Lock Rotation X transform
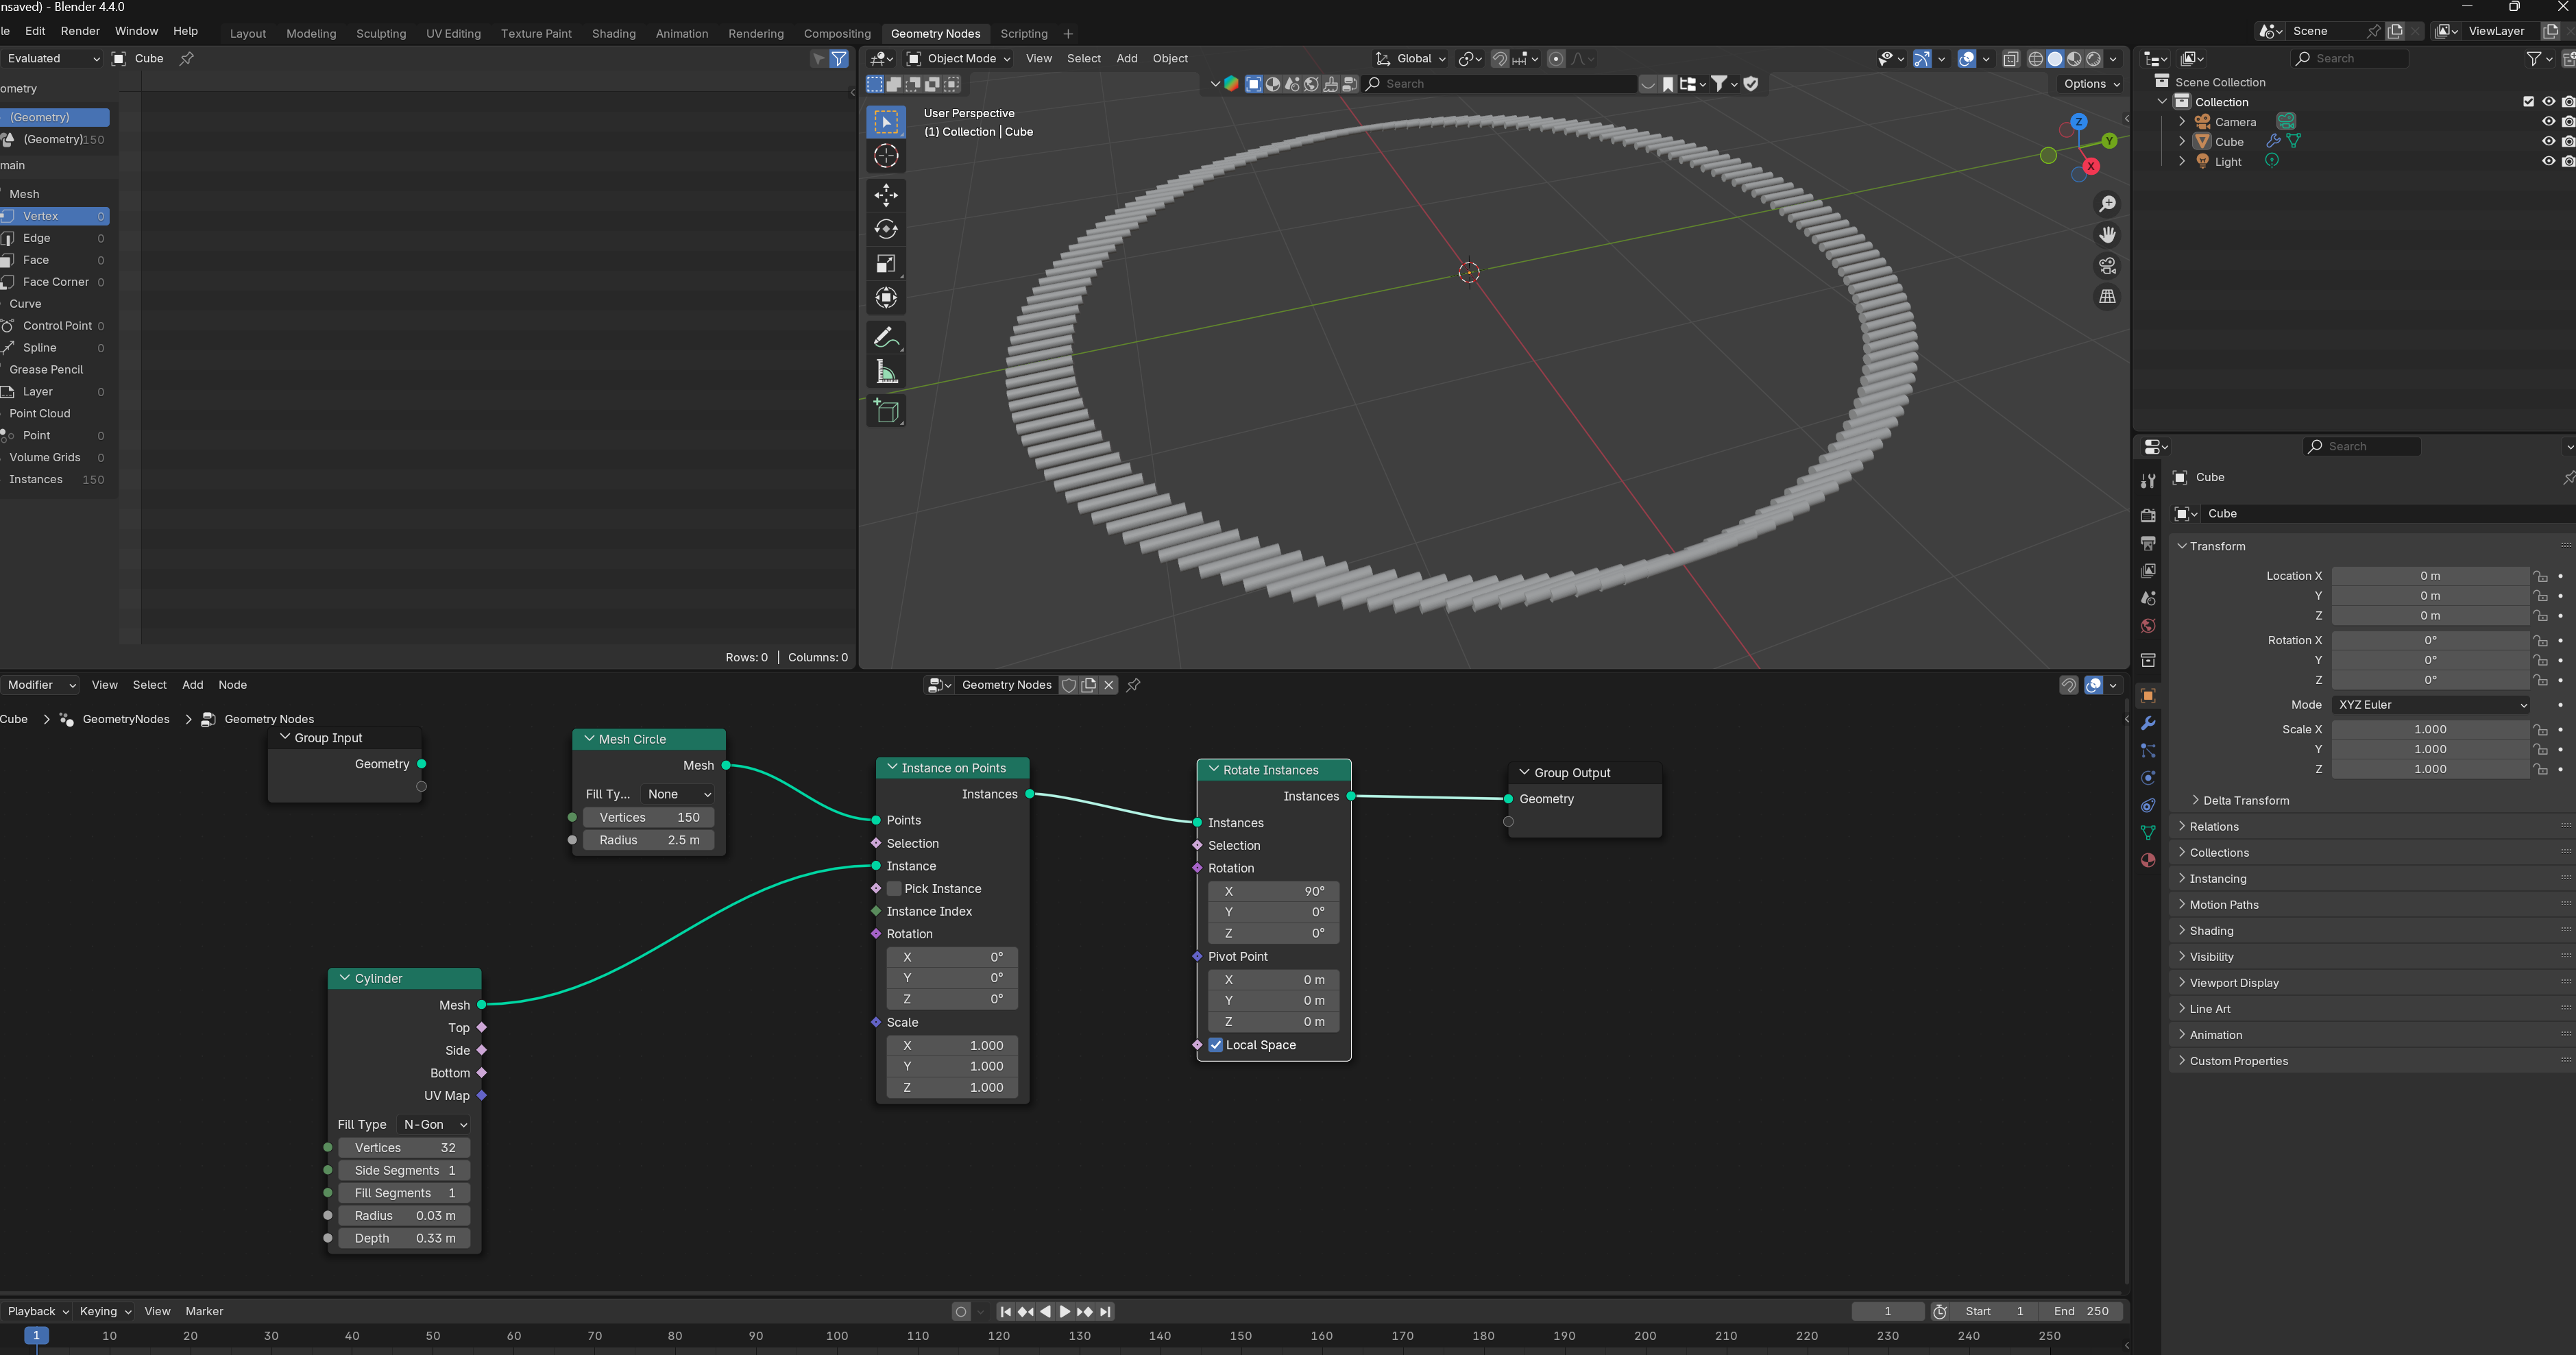Image resolution: width=2576 pixels, height=1355 pixels. (x=2540, y=640)
